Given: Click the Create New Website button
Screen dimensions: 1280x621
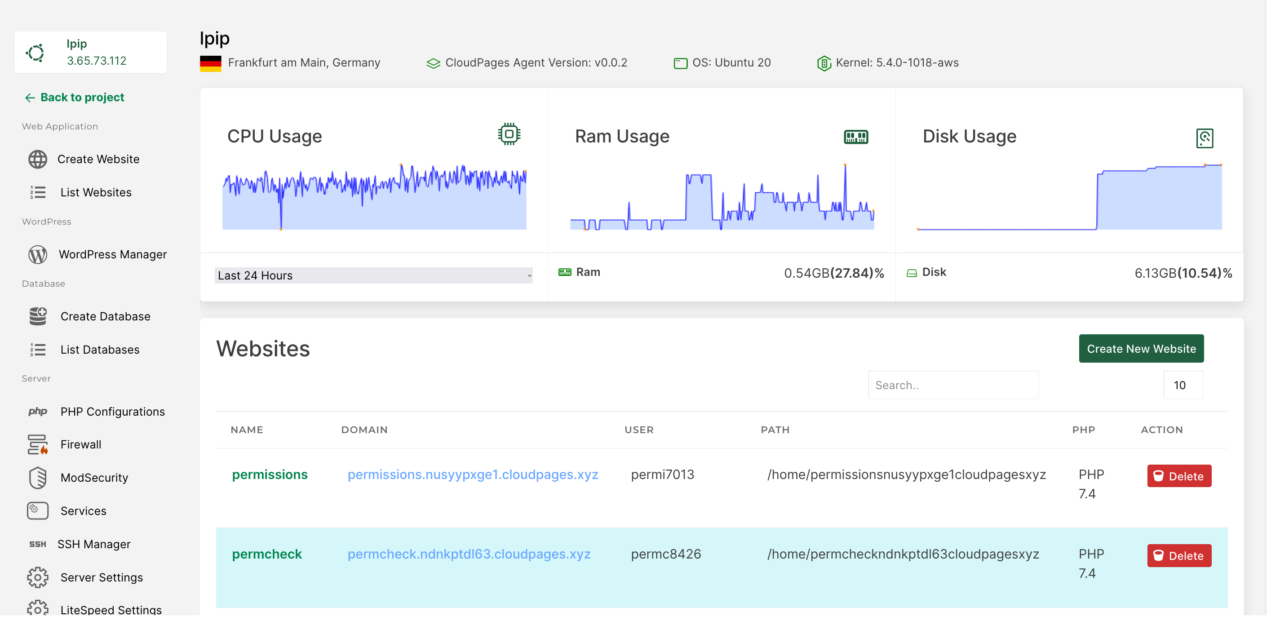Looking at the screenshot, I should click(x=1141, y=348).
